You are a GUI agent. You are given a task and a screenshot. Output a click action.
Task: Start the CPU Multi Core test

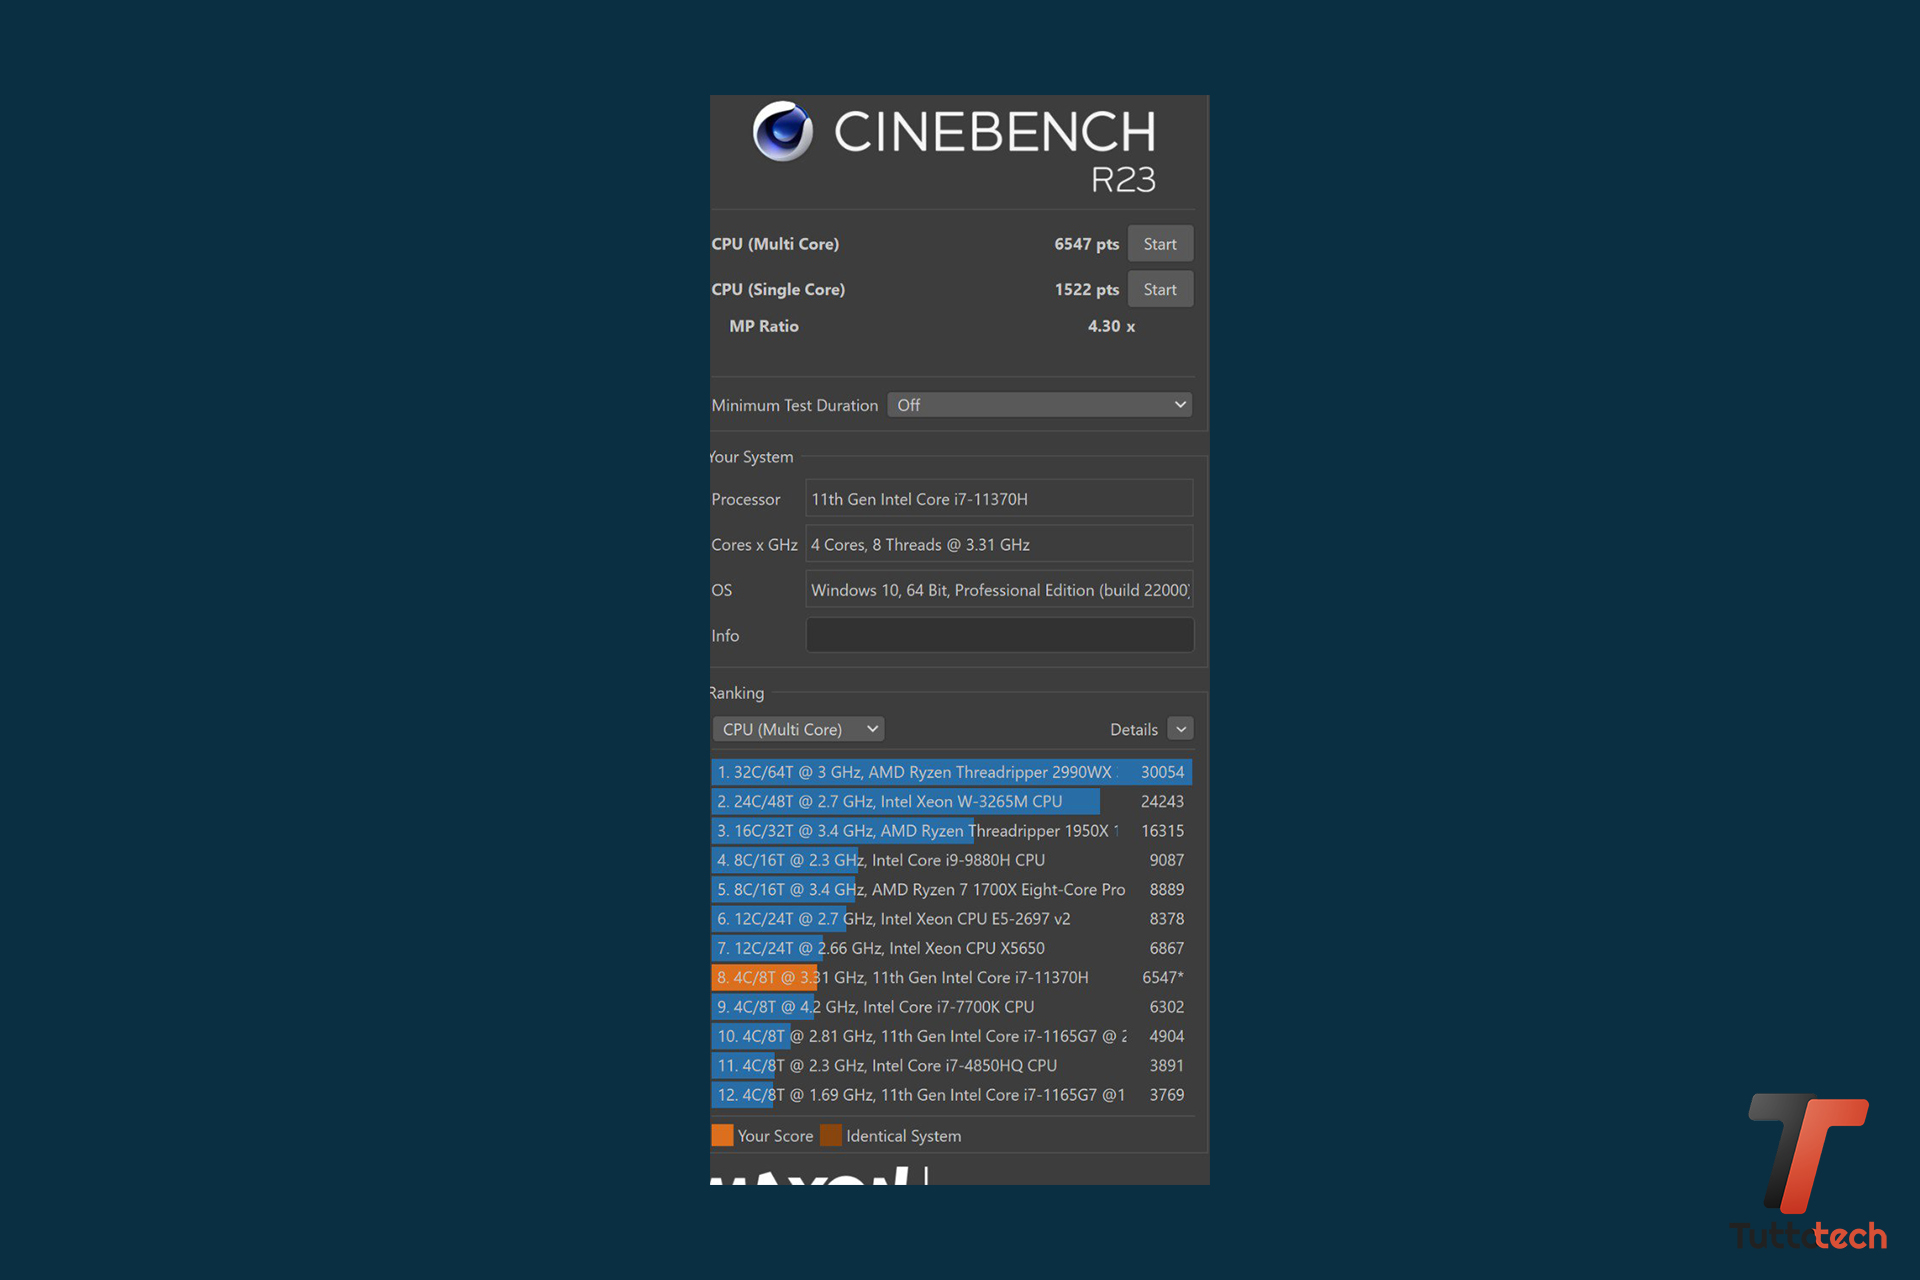click(x=1159, y=244)
